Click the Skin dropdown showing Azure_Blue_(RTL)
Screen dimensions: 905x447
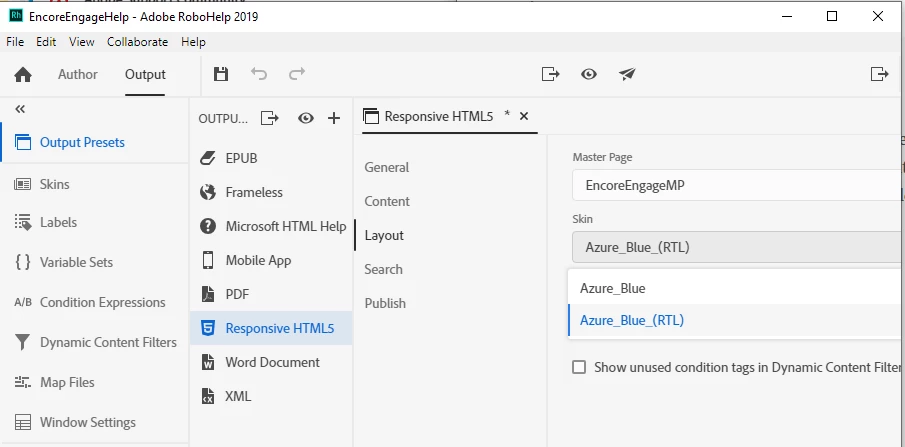[x=738, y=247]
